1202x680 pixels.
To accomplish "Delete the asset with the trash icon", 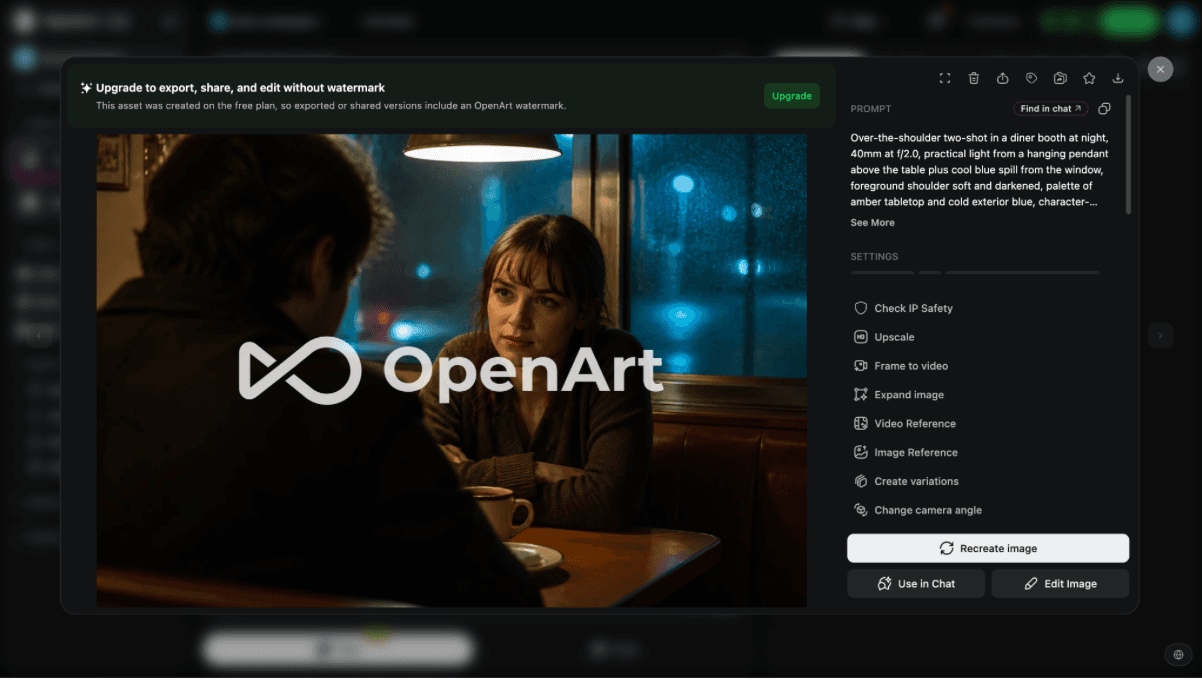I will tap(974, 78).
